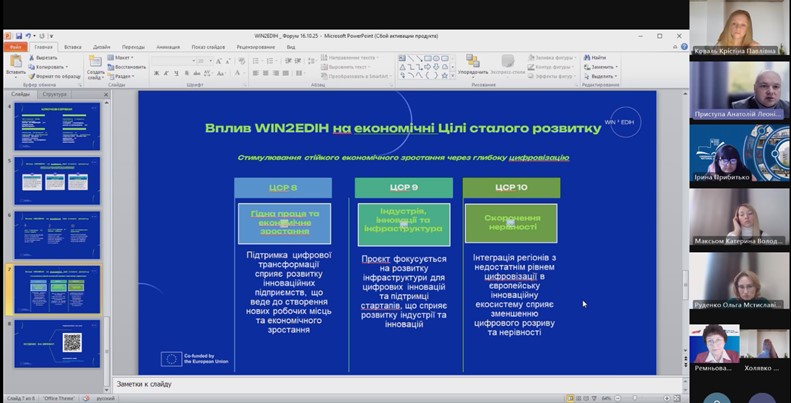Open the Анимация ribbon tab

168,46
